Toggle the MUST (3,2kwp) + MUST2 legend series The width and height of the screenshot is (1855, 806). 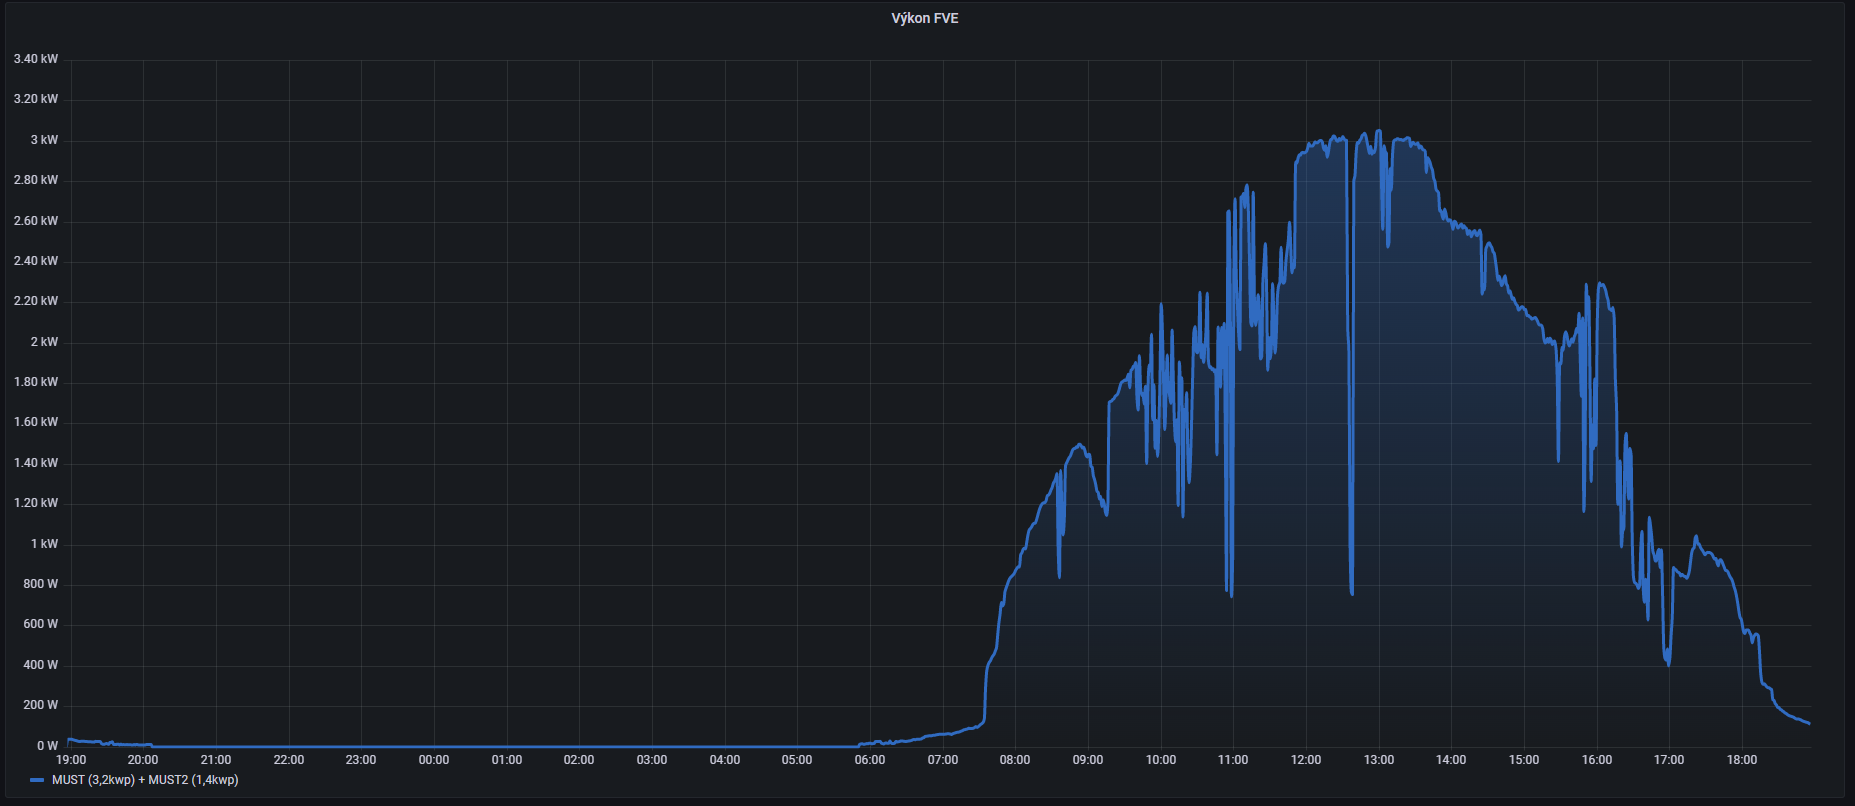click(145, 780)
